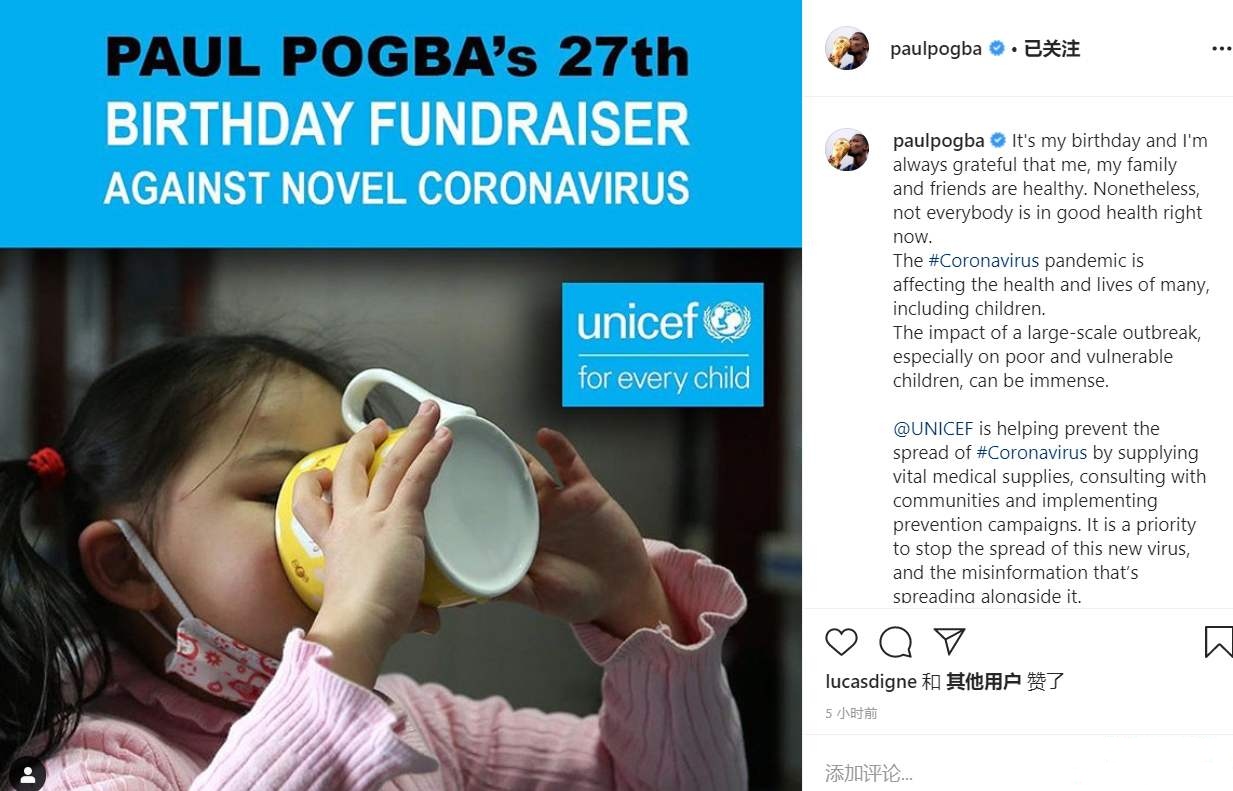Open paulpogba avatar in post header
The image size is (1233, 791).
[x=847, y=48]
